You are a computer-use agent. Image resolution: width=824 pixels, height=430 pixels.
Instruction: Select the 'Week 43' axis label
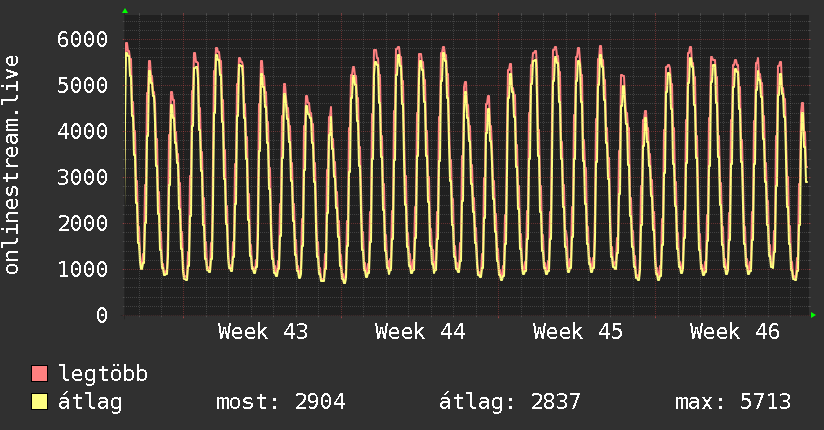click(x=263, y=332)
